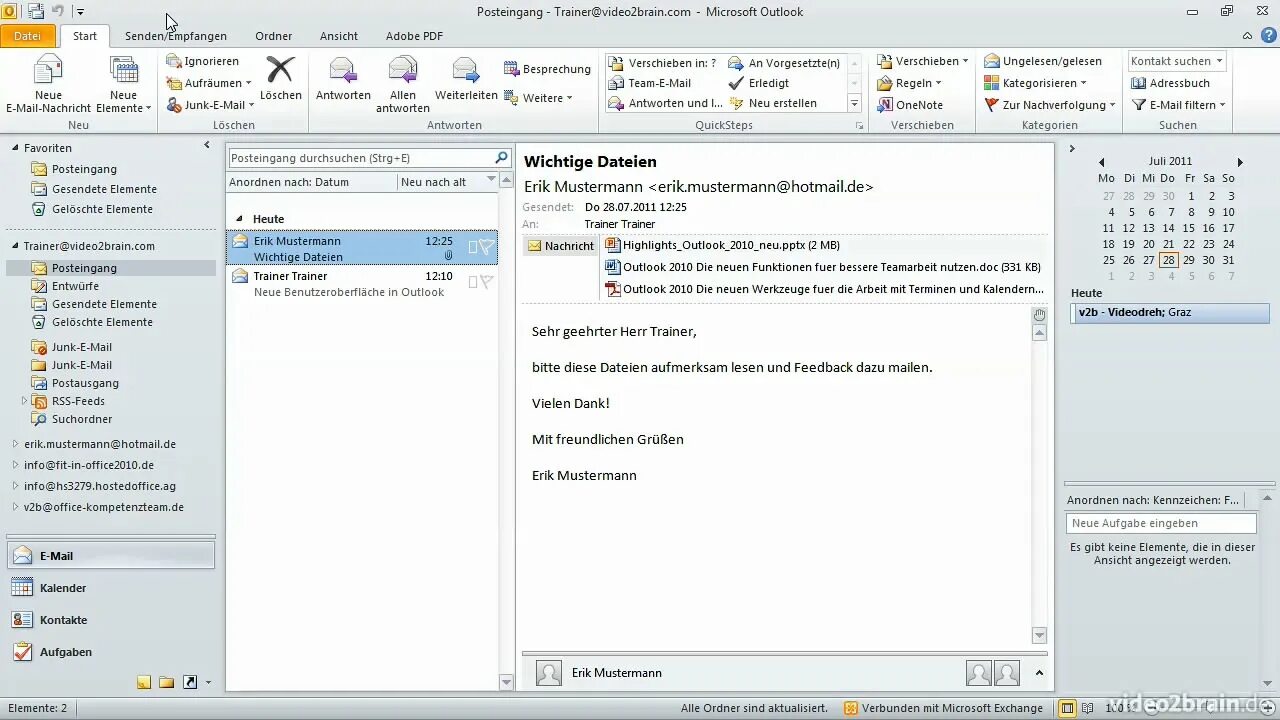Open the Aufräumen dropdown

point(209,83)
